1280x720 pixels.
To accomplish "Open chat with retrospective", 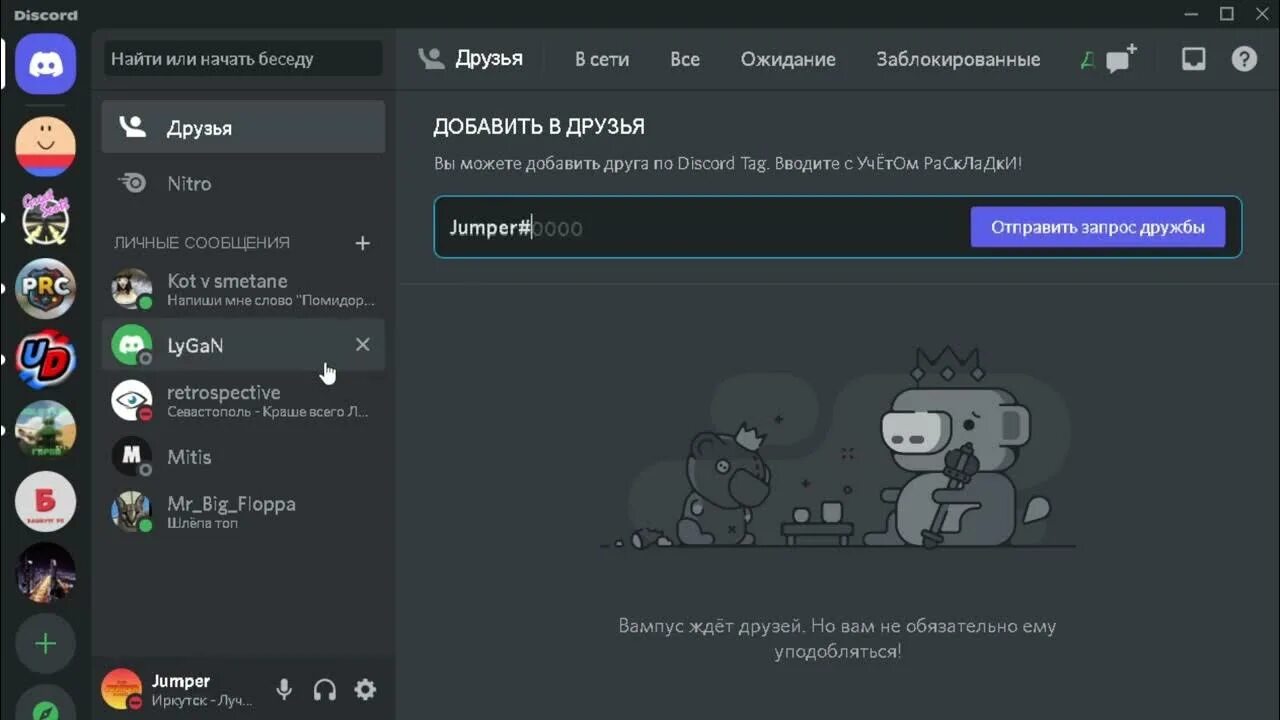I will click(243, 401).
